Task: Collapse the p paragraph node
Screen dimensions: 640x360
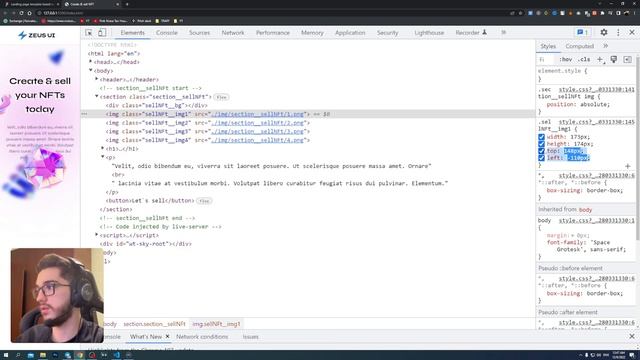Action: pos(103,157)
